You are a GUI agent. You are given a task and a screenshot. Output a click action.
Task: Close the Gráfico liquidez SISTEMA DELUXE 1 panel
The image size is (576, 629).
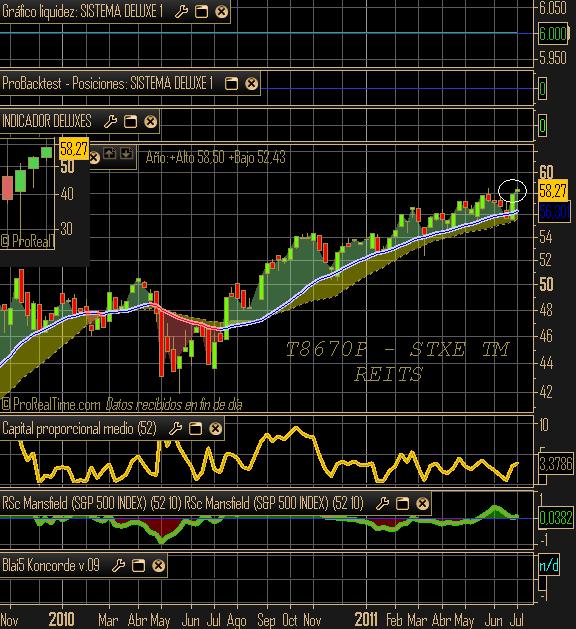(x=221, y=12)
